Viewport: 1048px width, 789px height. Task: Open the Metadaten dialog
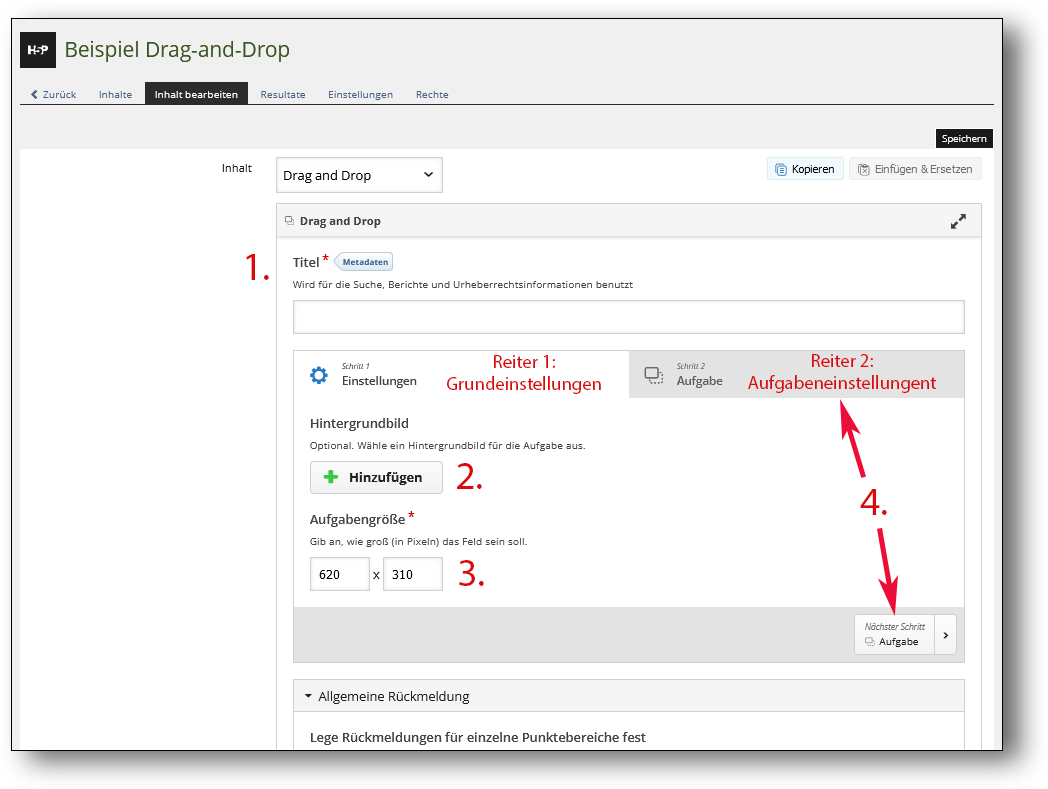366,262
